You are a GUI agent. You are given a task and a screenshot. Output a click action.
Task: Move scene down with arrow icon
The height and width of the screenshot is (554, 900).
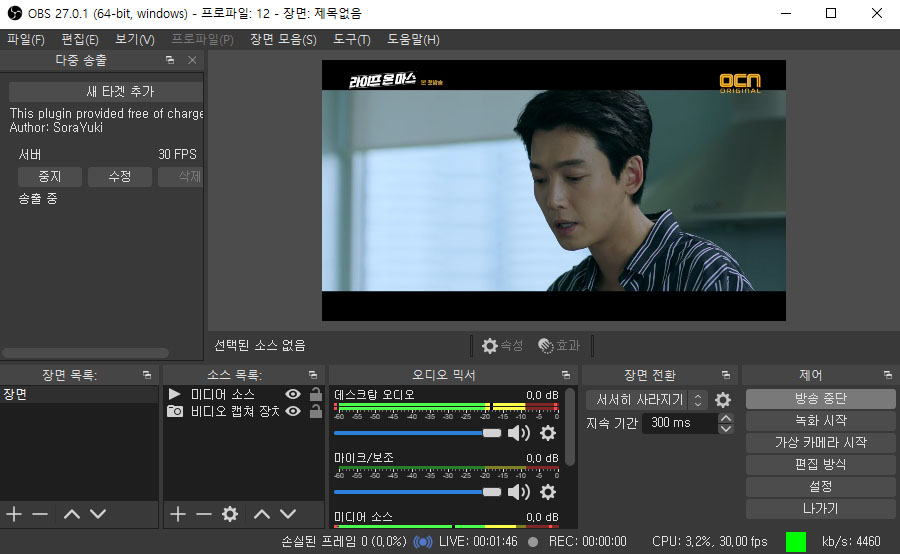click(x=98, y=514)
